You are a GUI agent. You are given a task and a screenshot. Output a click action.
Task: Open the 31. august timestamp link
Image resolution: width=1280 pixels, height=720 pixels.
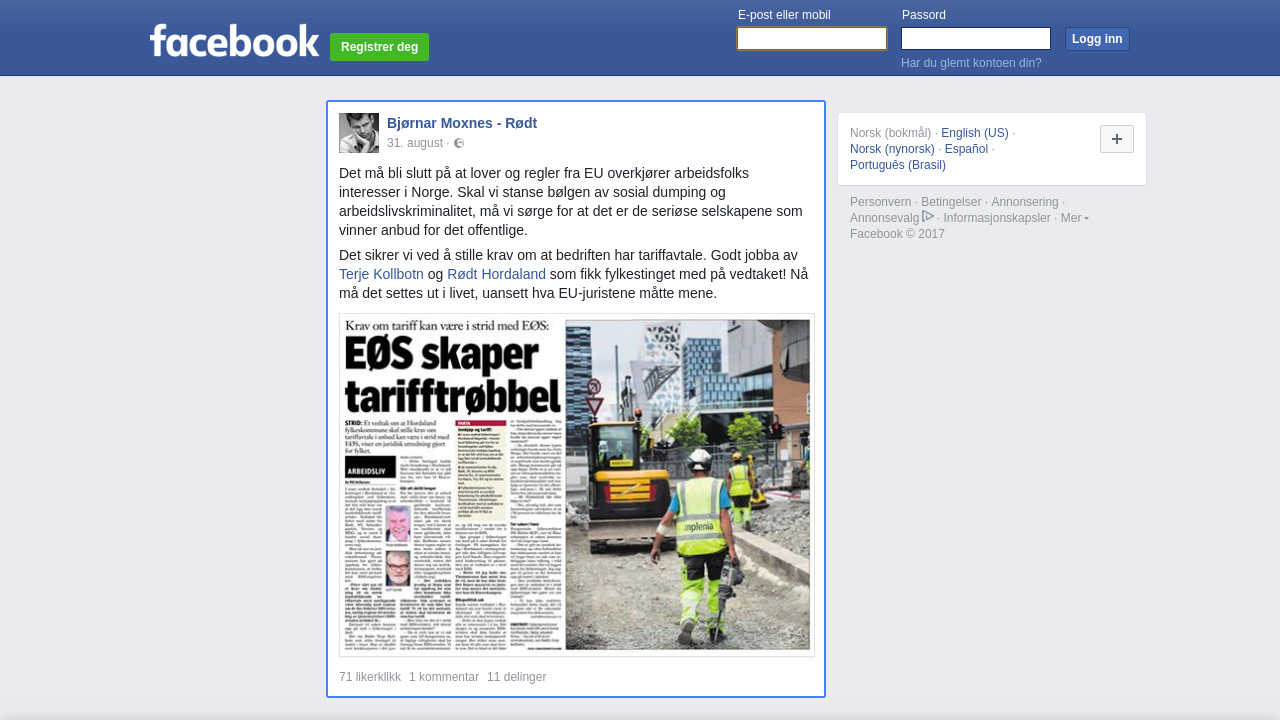click(x=414, y=143)
